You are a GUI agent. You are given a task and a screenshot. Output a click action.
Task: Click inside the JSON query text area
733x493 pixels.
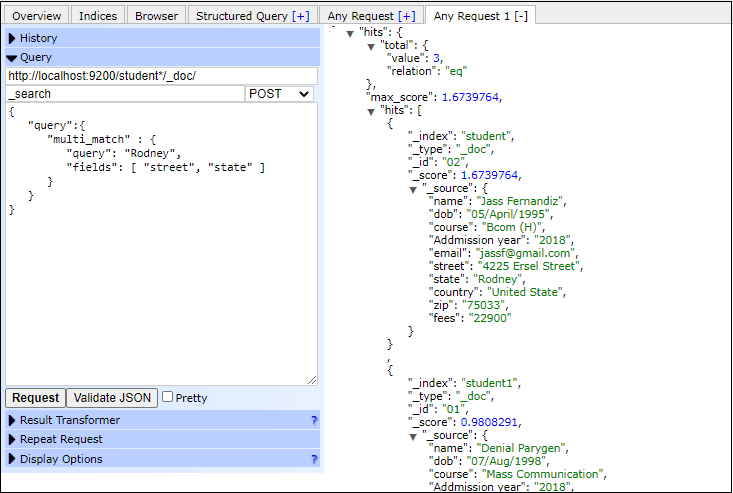(161, 244)
